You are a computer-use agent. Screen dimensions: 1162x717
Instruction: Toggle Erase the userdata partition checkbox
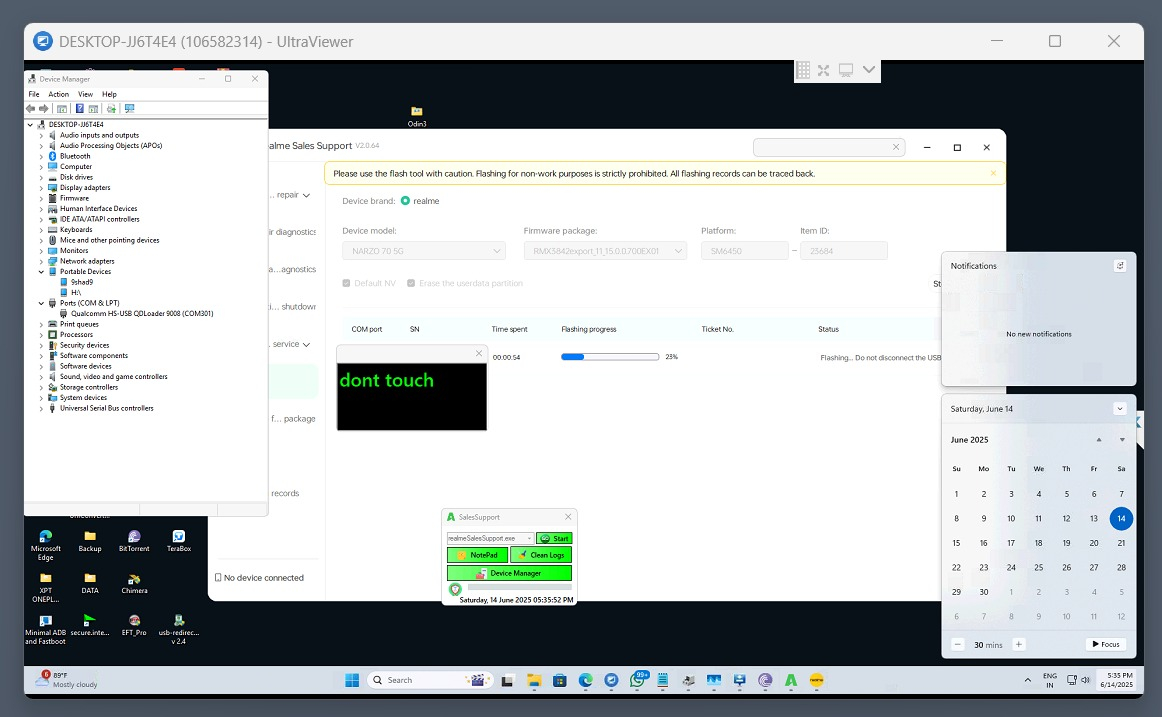click(412, 283)
